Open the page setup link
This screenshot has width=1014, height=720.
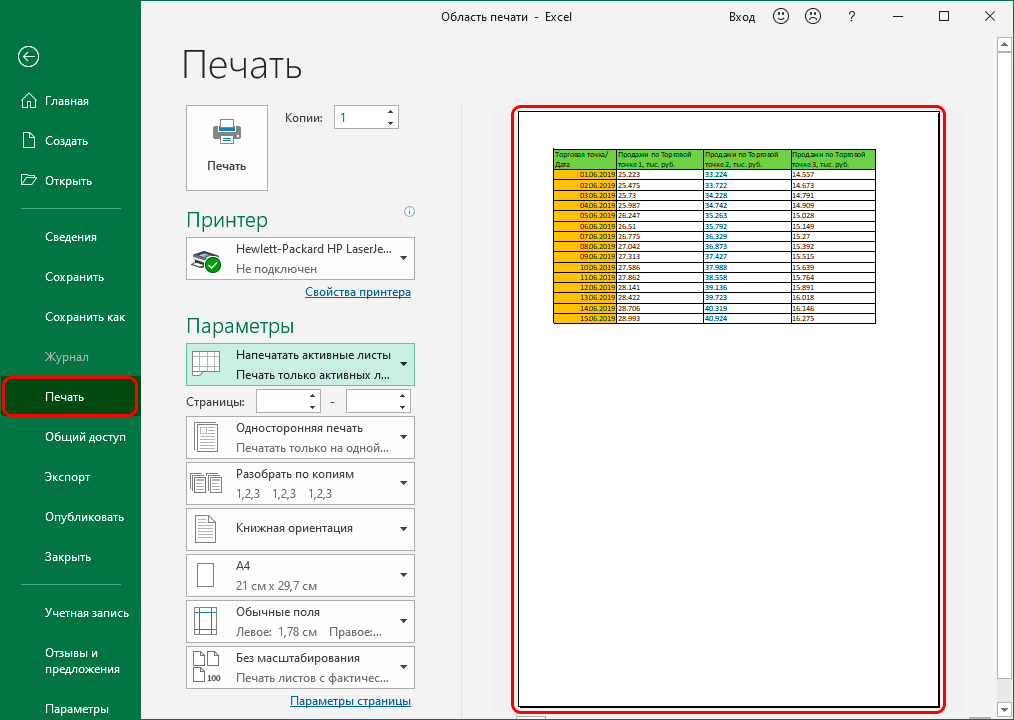350,701
